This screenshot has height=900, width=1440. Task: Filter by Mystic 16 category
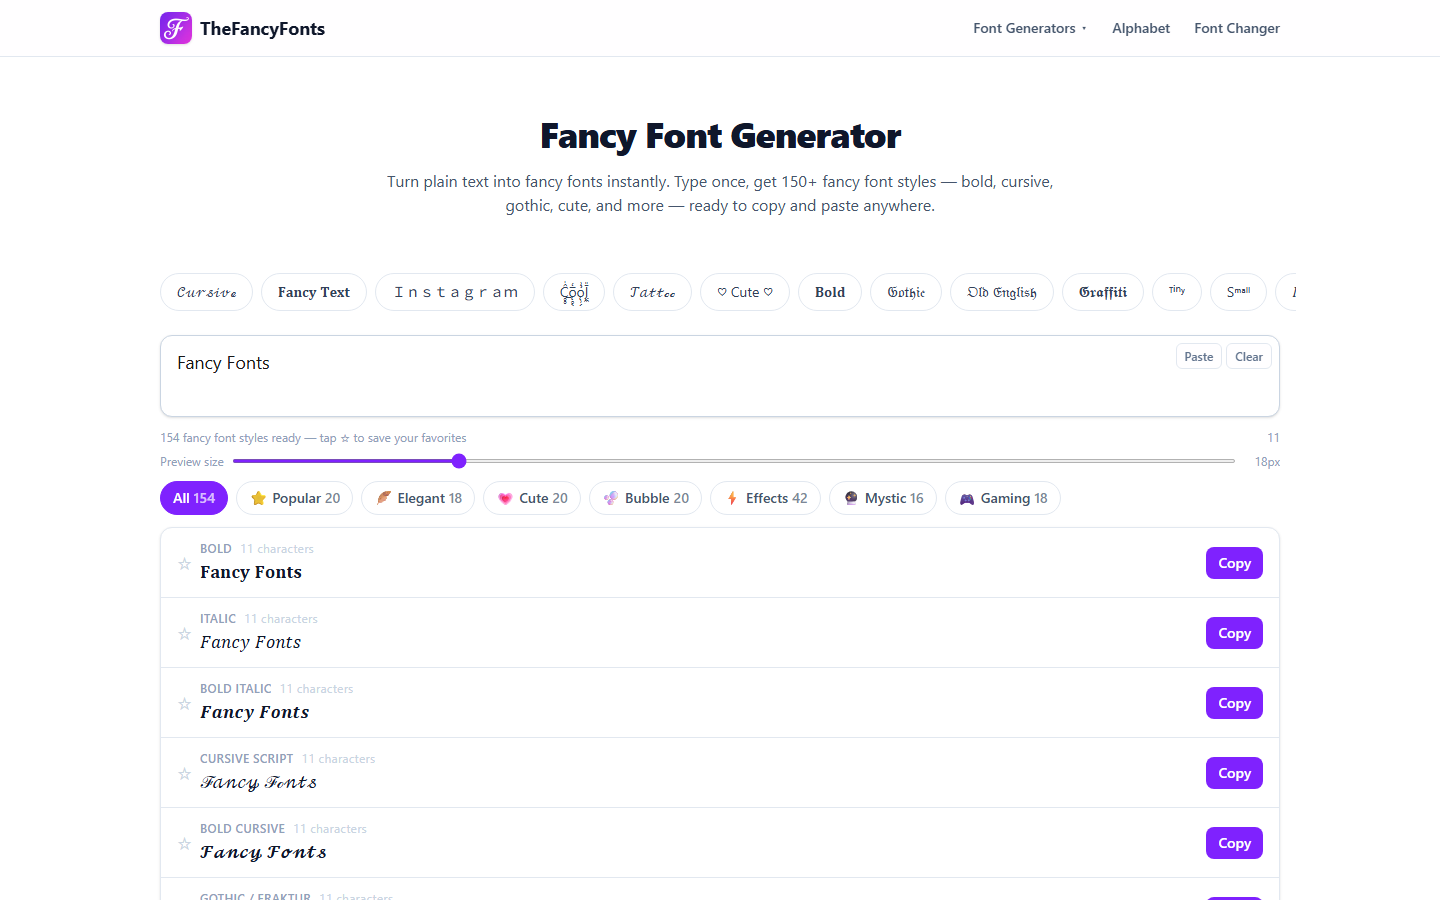point(883,498)
